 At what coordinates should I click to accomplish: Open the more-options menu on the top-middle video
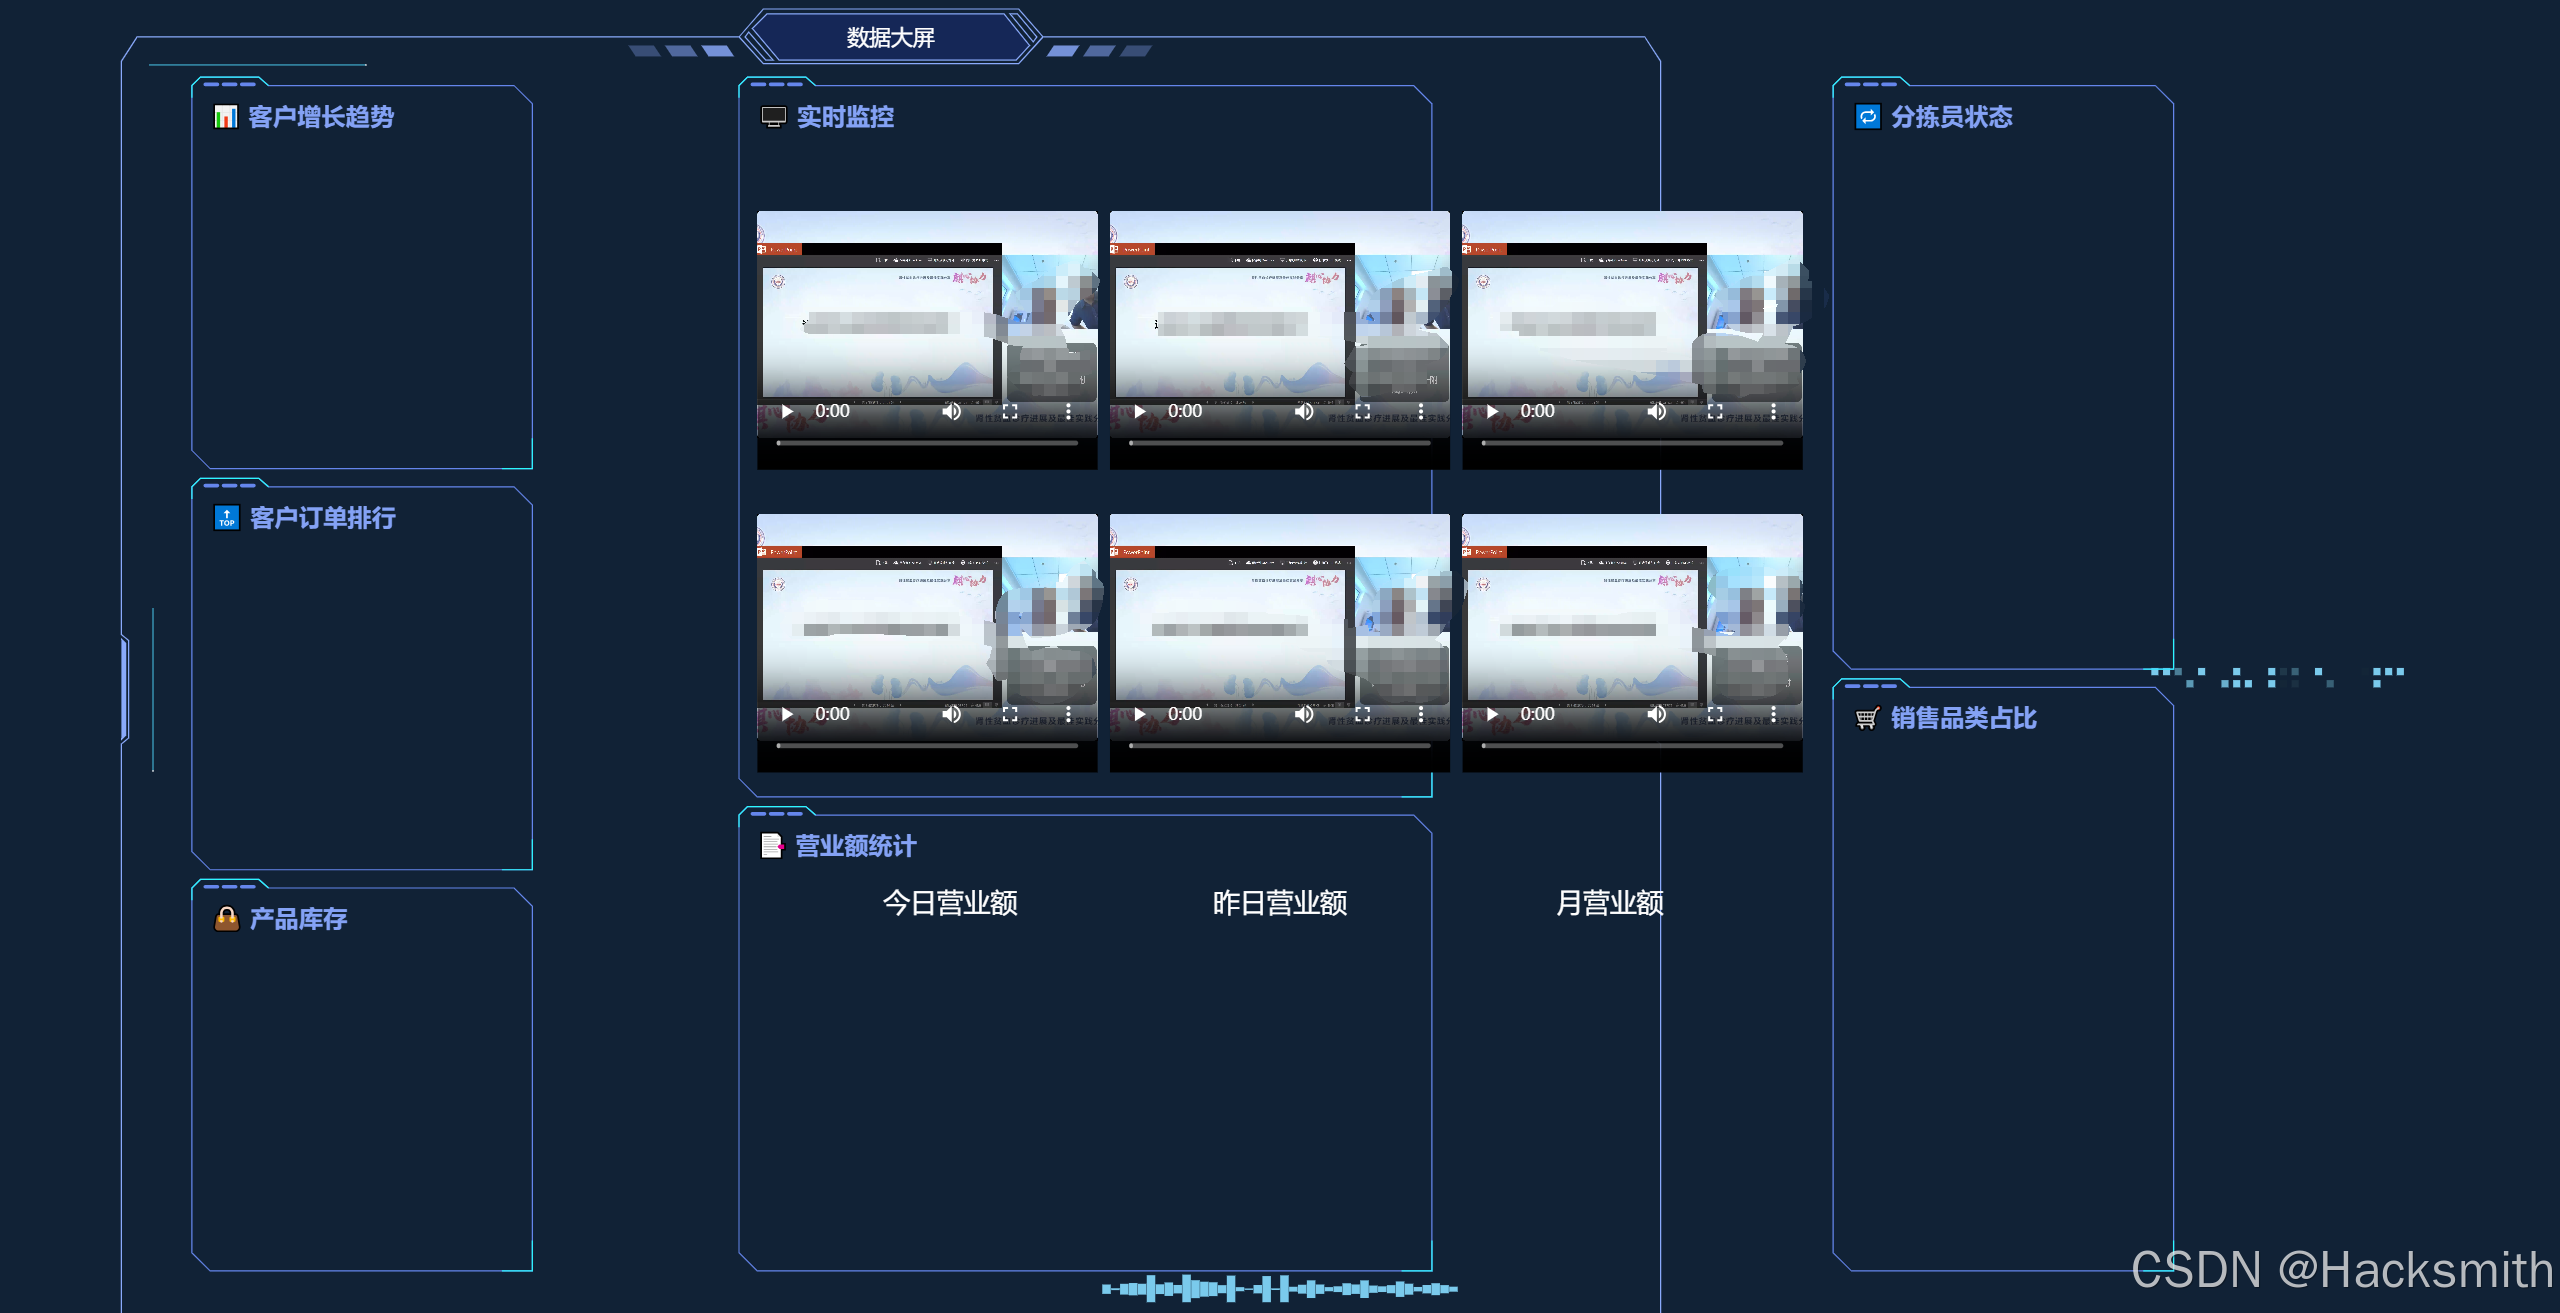pyautogui.click(x=1420, y=410)
